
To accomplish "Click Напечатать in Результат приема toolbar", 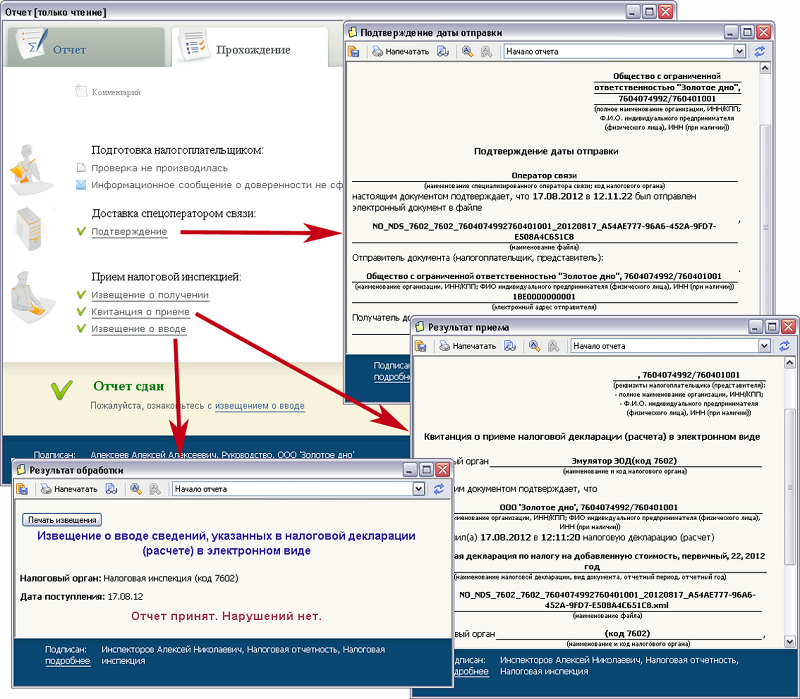I will (468, 346).
